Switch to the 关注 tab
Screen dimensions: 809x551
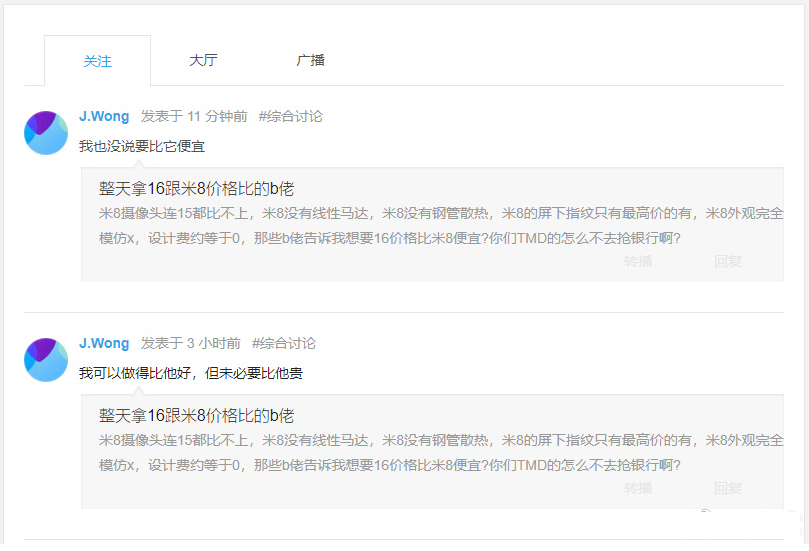point(97,61)
